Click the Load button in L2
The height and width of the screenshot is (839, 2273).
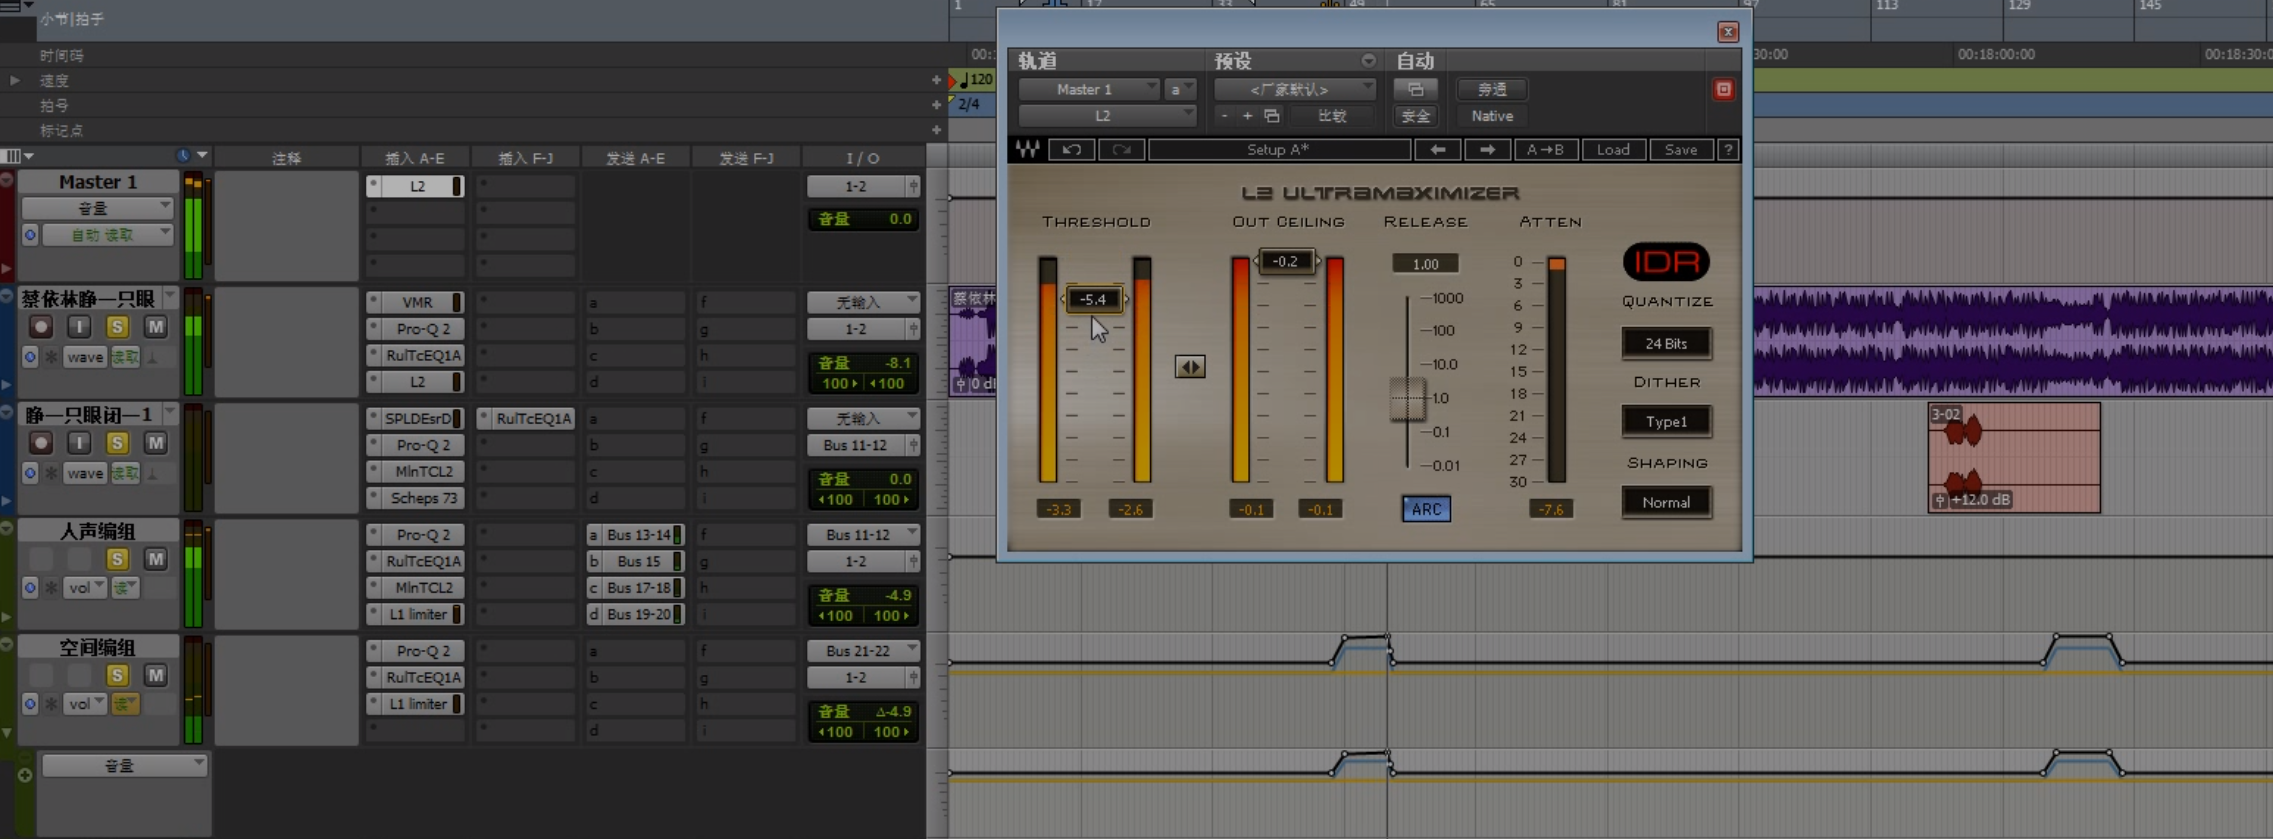tap(1612, 150)
